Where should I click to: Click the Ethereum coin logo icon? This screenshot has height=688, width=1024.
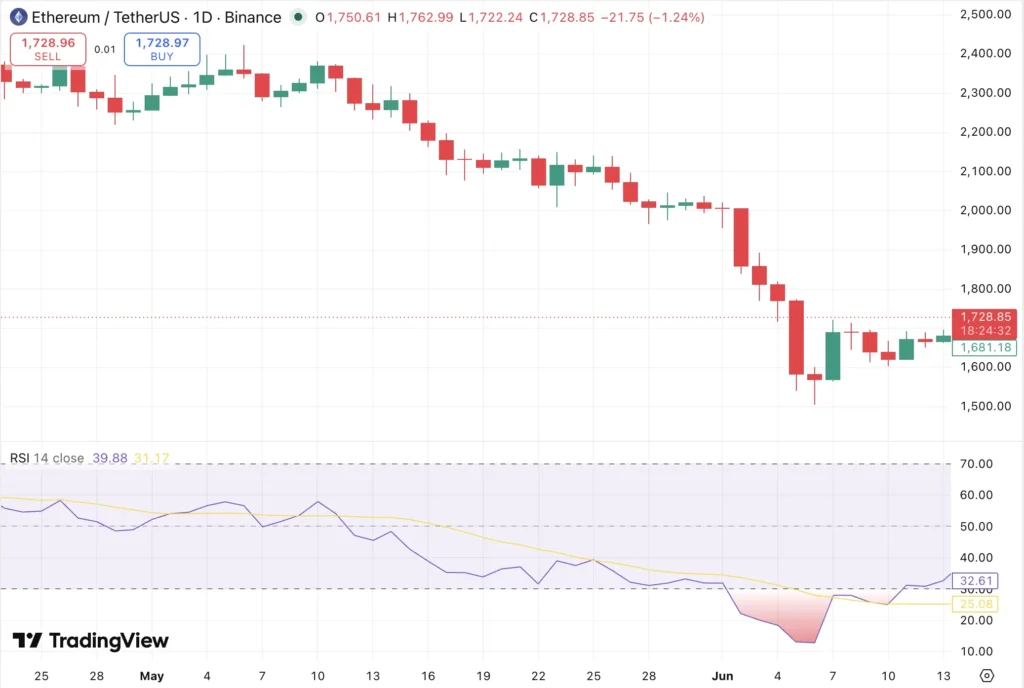coord(18,17)
